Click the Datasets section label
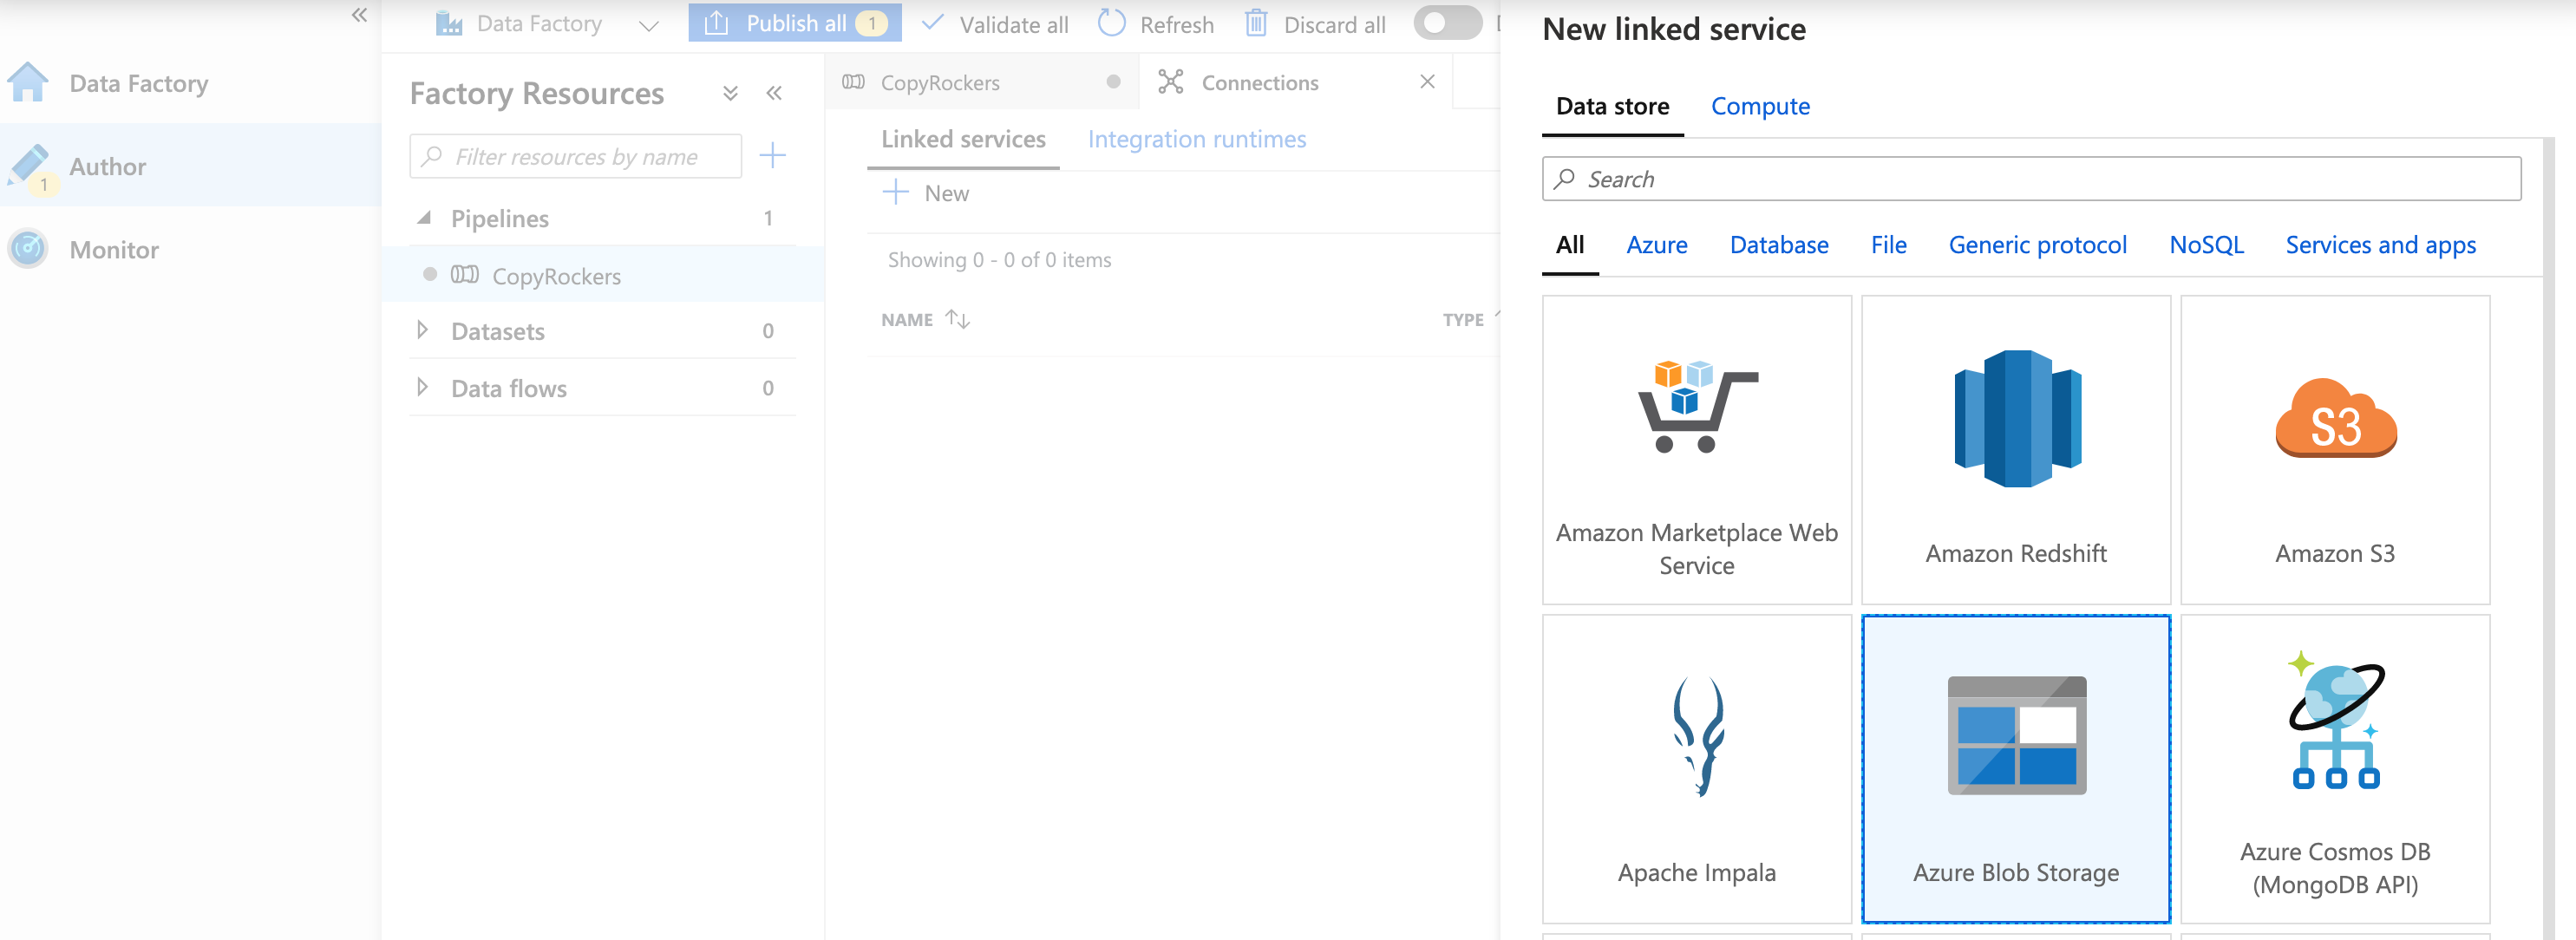 tap(497, 331)
